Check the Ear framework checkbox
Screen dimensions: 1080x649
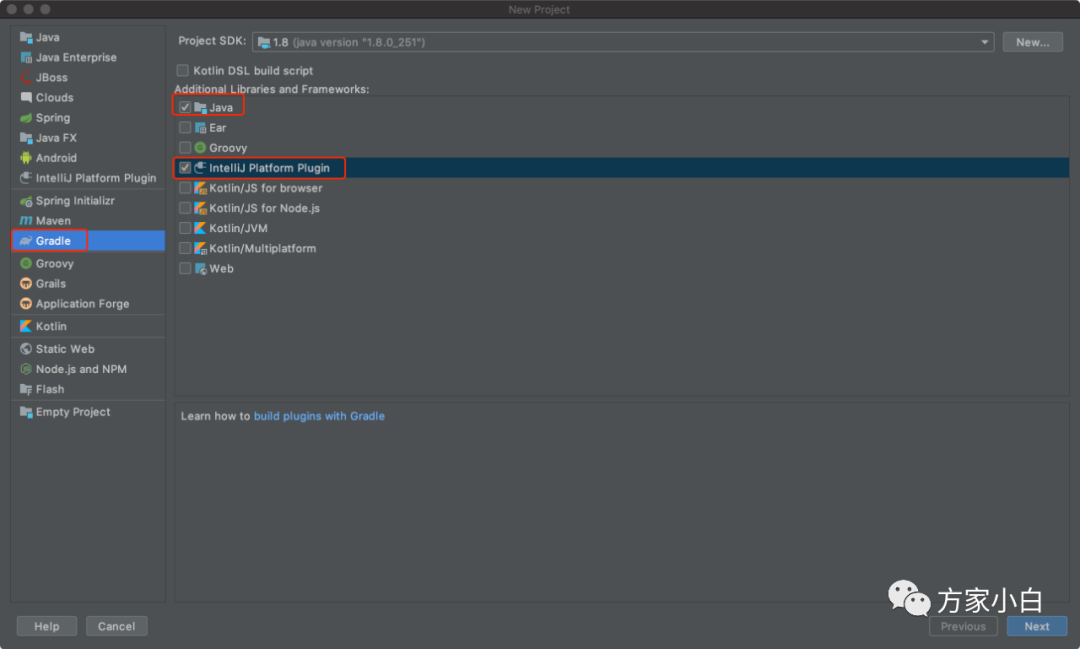185,127
